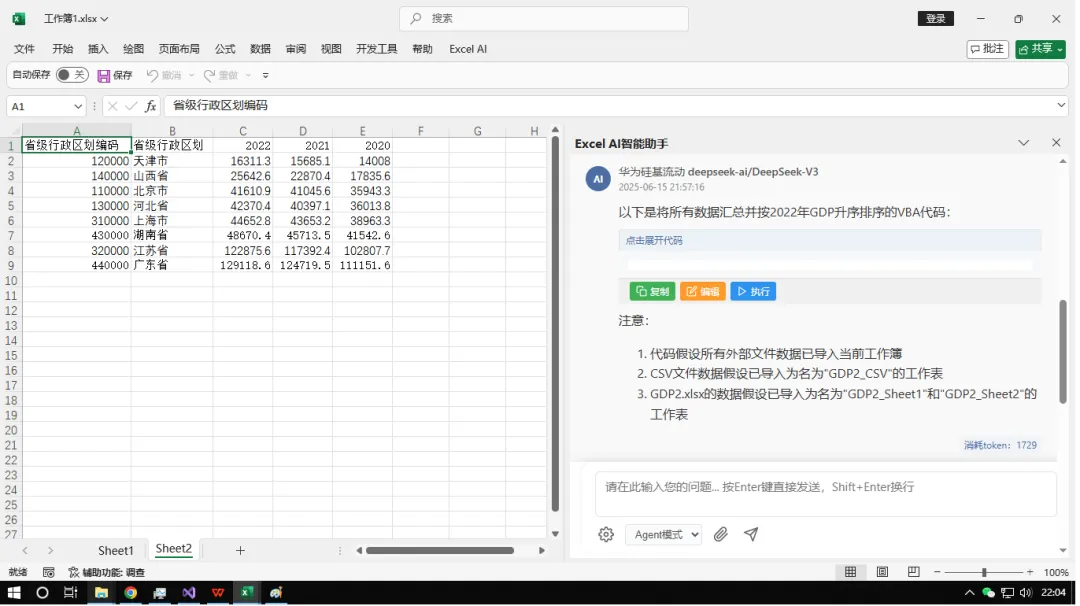Image resolution: width=1080 pixels, height=606 pixels.
Task: Click the AI avatar icon in chat
Action: [x=598, y=179]
